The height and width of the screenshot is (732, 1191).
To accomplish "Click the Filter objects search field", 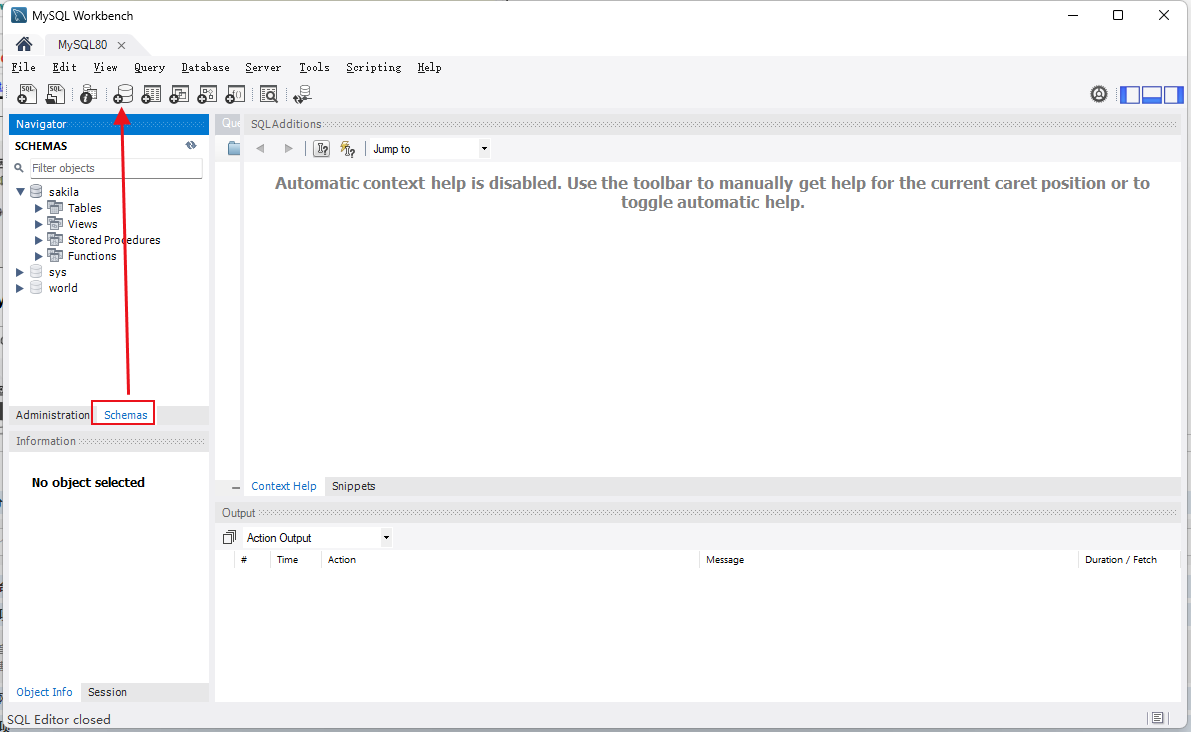I will 115,168.
